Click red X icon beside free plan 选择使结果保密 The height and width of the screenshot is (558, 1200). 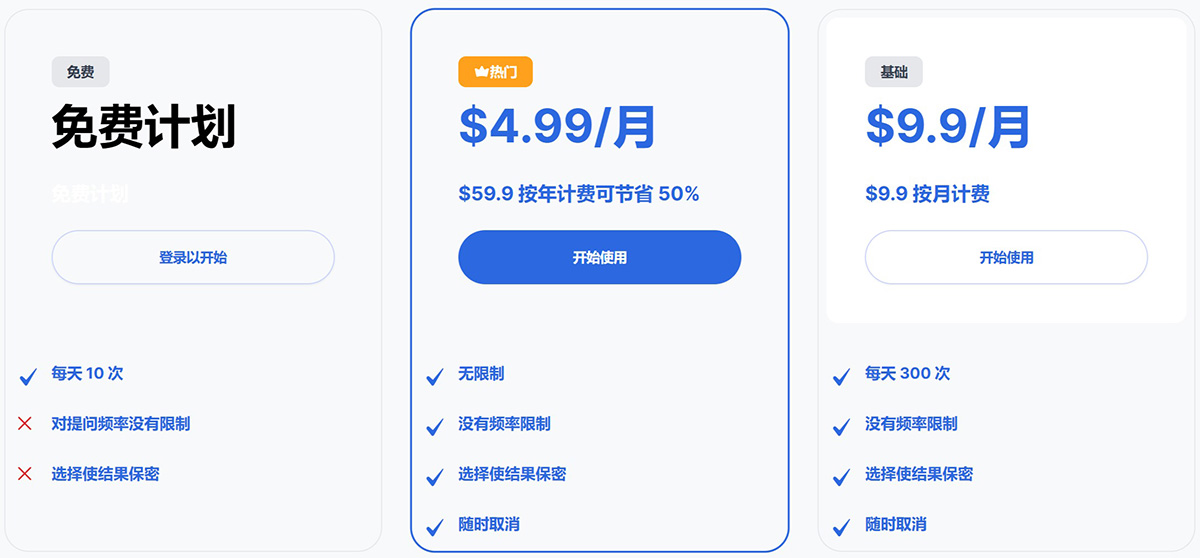coord(26,474)
